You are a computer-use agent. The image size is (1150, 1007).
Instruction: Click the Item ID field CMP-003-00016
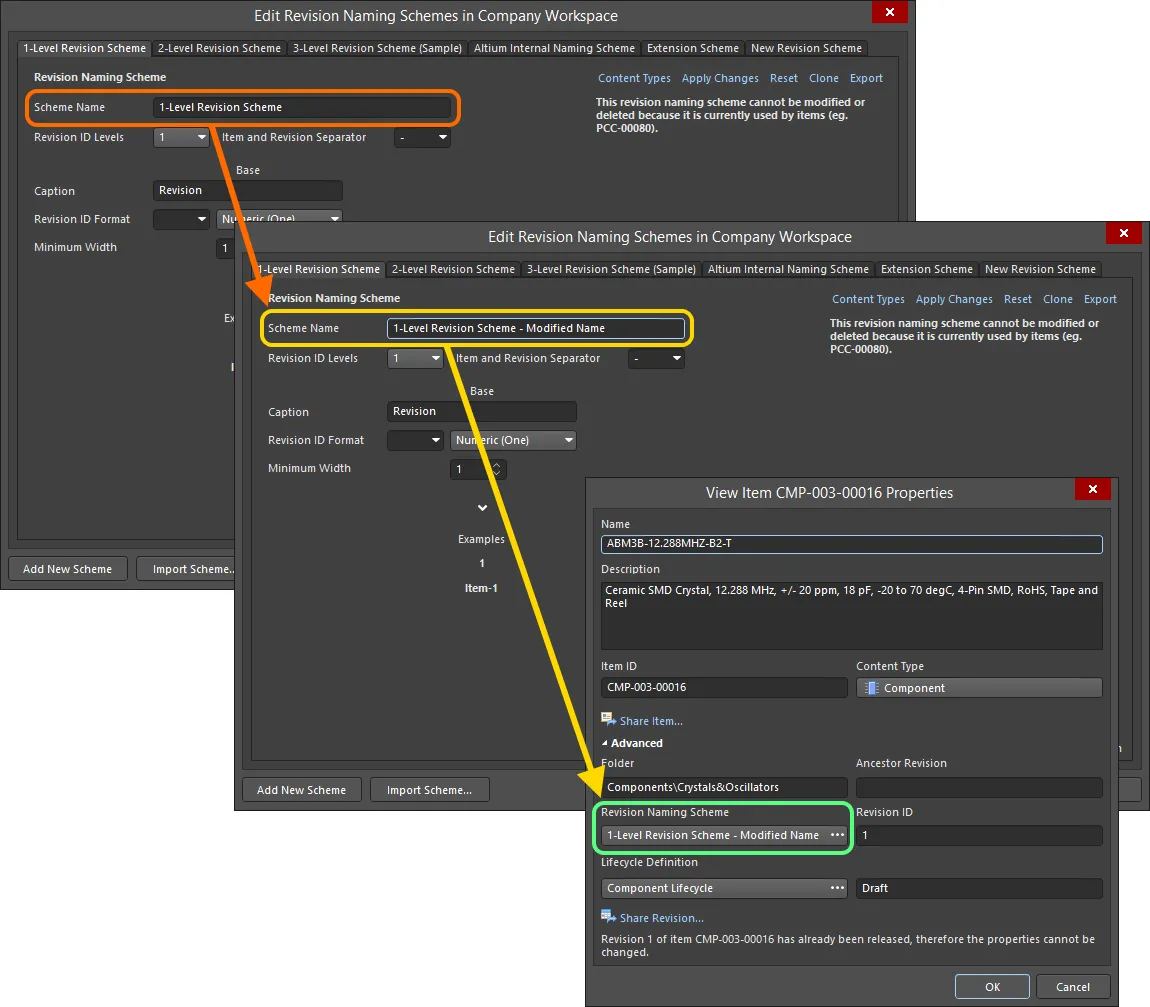[724, 687]
